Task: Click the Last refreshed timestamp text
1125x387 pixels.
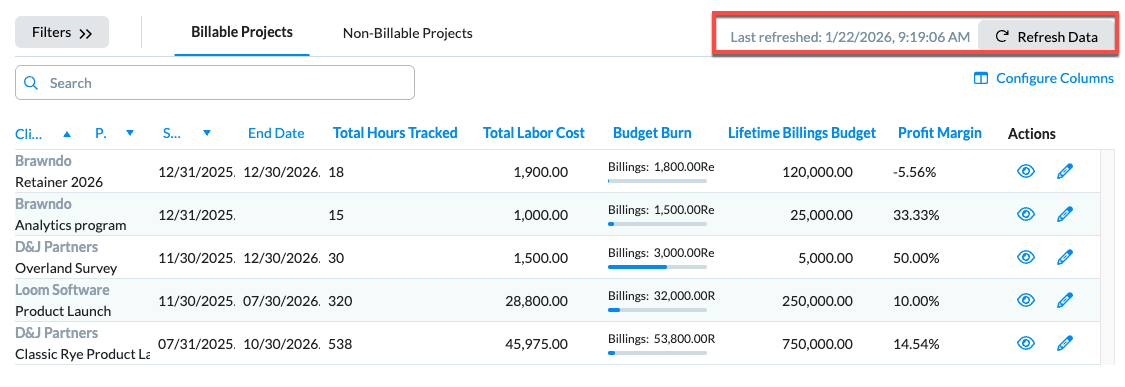Action: (850, 37)
